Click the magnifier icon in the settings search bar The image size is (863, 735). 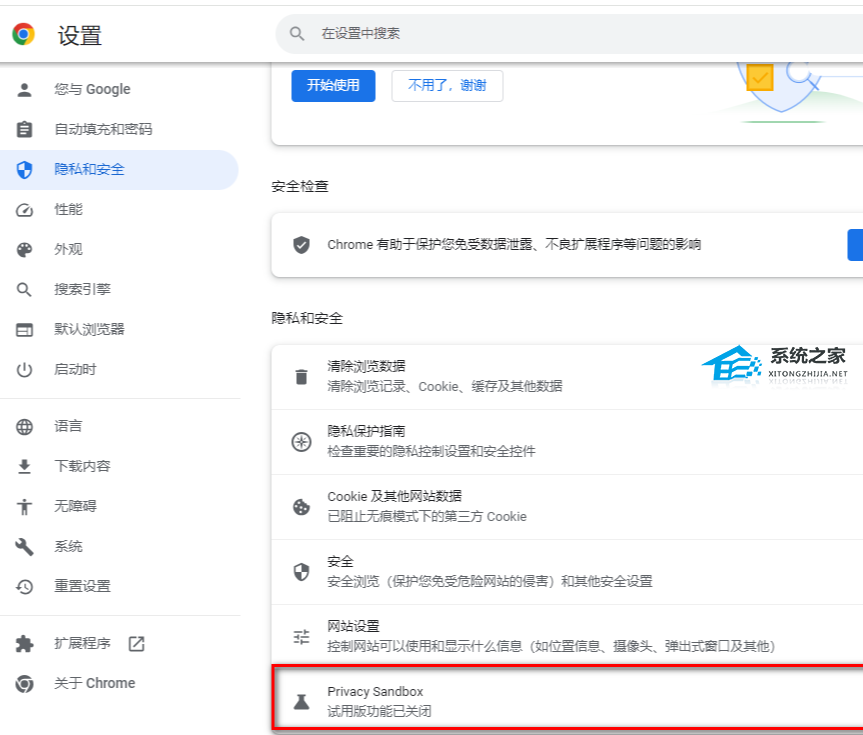[297, 34]
